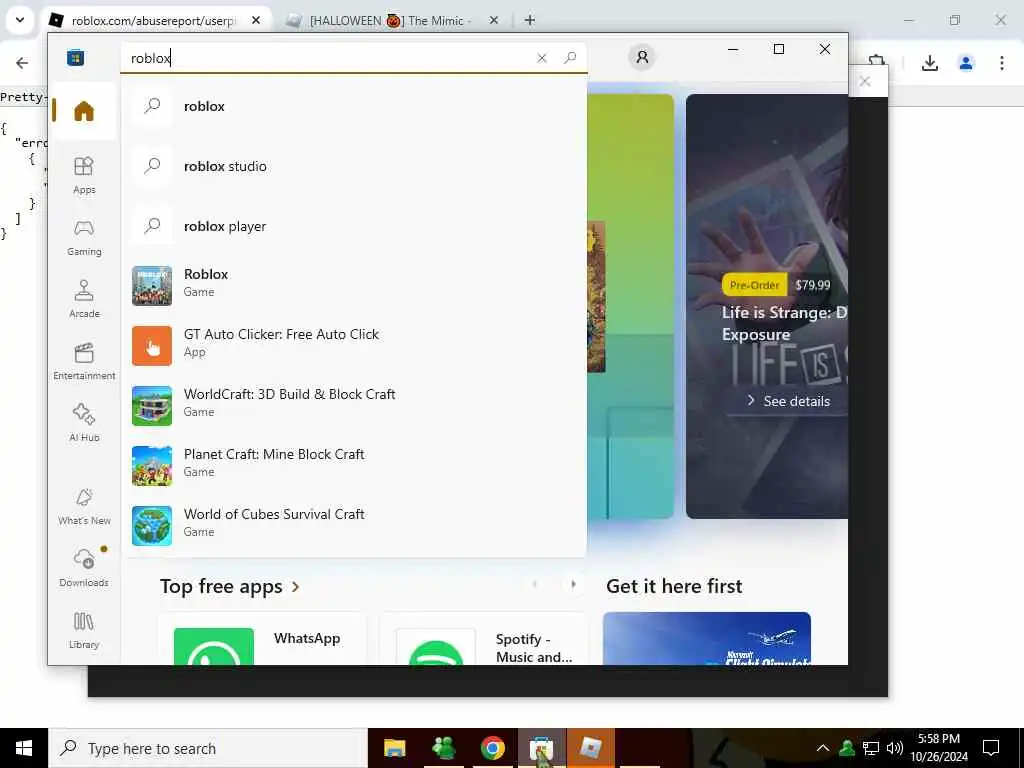This screenshot has width=1024, height=768.
Task: Close the roblox.com/abusereport Chrome tab
Action: 256,21
